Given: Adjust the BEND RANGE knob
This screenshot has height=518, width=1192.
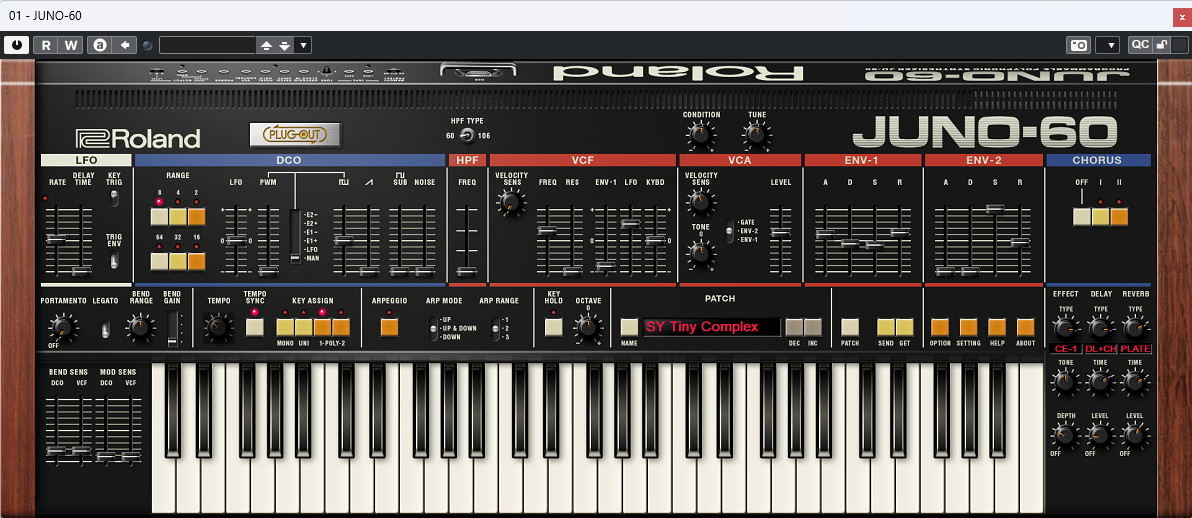Looking at the screenshot, I should point(139,327).
